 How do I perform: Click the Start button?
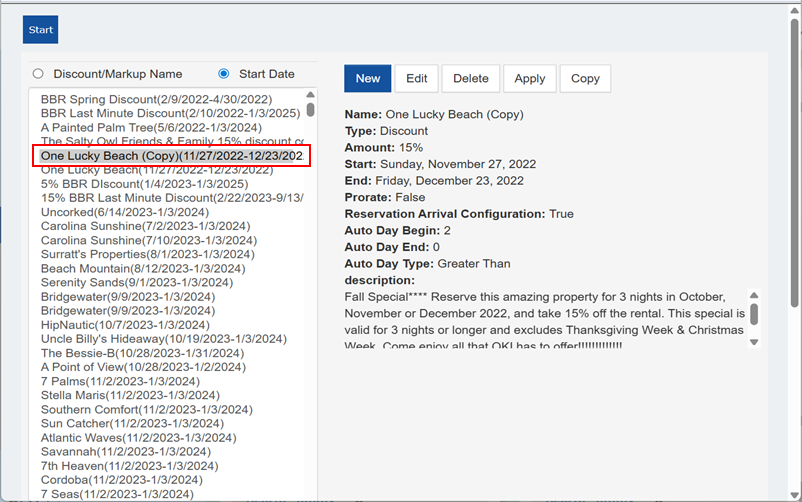[41, 30]
